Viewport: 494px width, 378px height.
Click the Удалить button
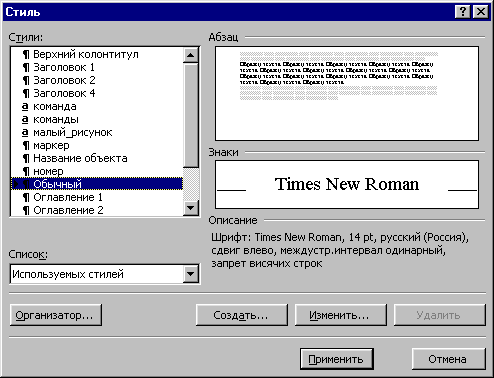click(439, 315)
